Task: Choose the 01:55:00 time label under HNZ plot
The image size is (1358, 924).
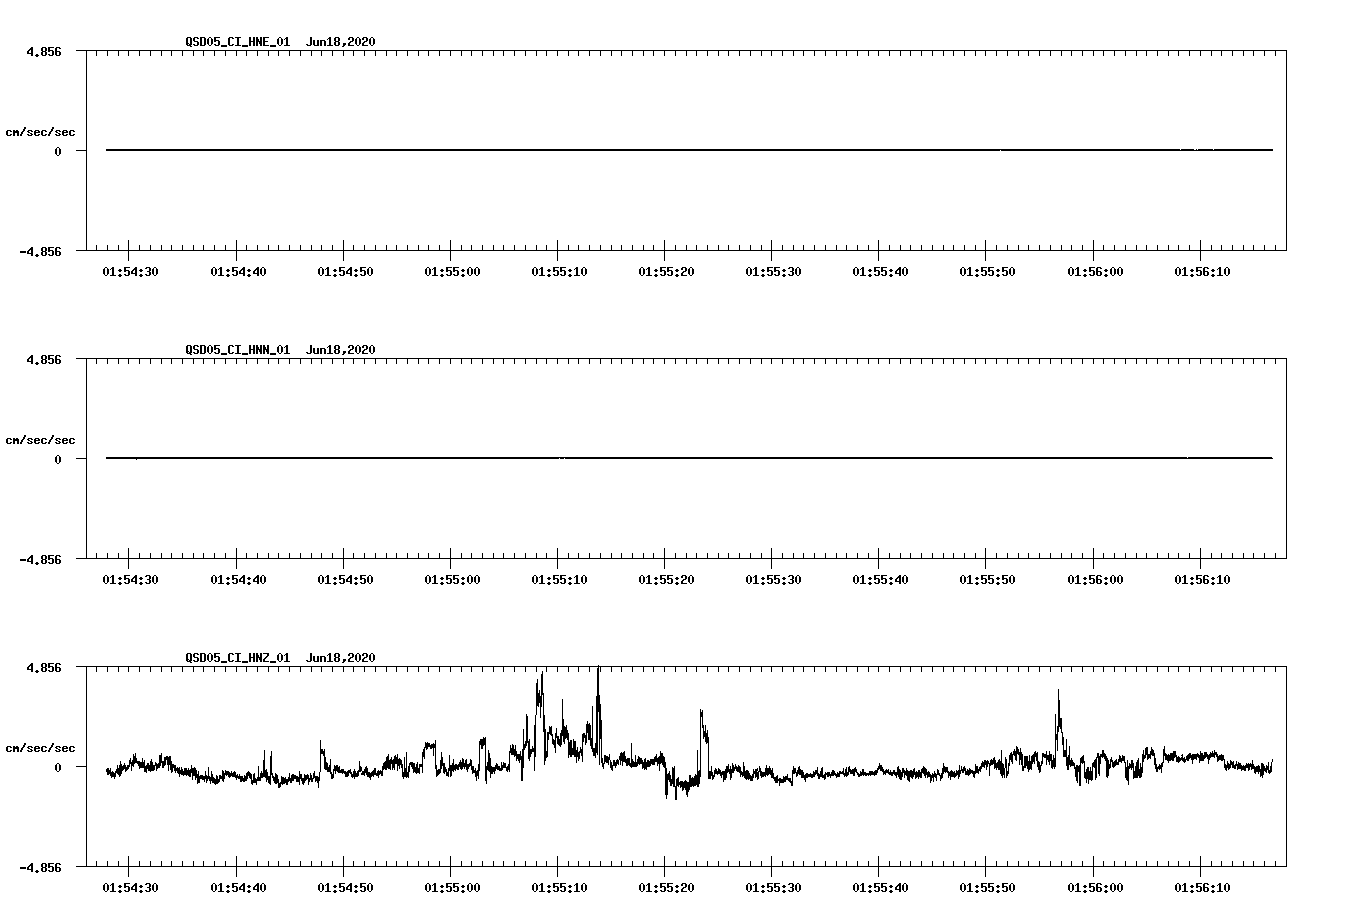Action: pos(452,888)
